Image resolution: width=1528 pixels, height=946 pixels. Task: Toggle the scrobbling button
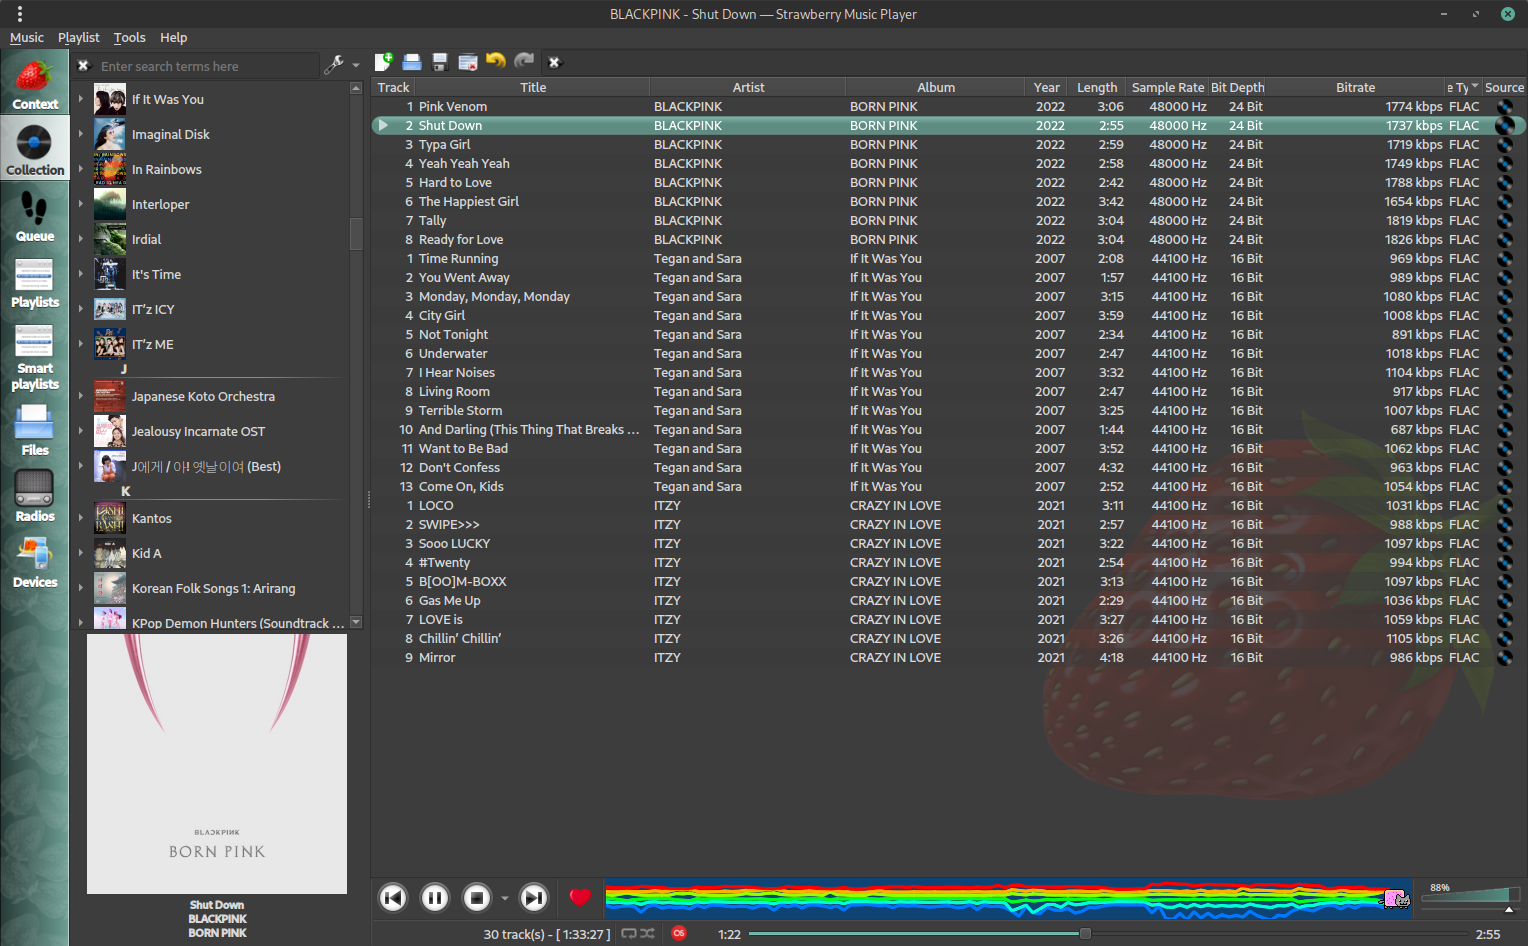[679, 934]
